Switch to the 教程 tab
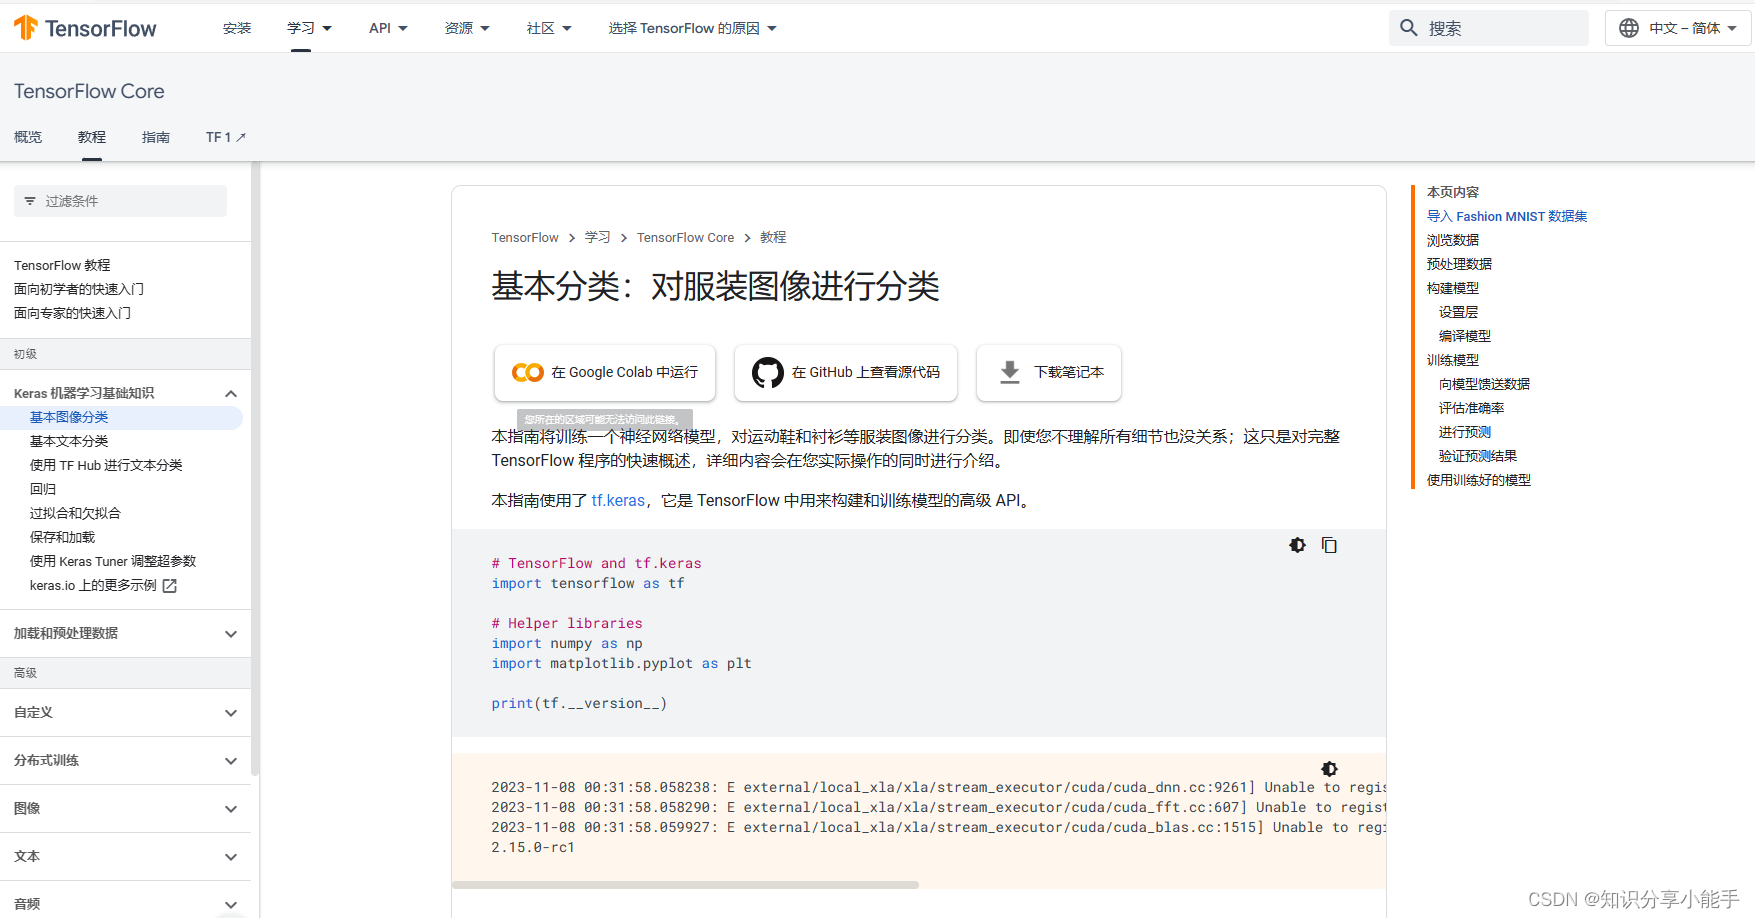The image size is (1755, 918). (92, 137)
